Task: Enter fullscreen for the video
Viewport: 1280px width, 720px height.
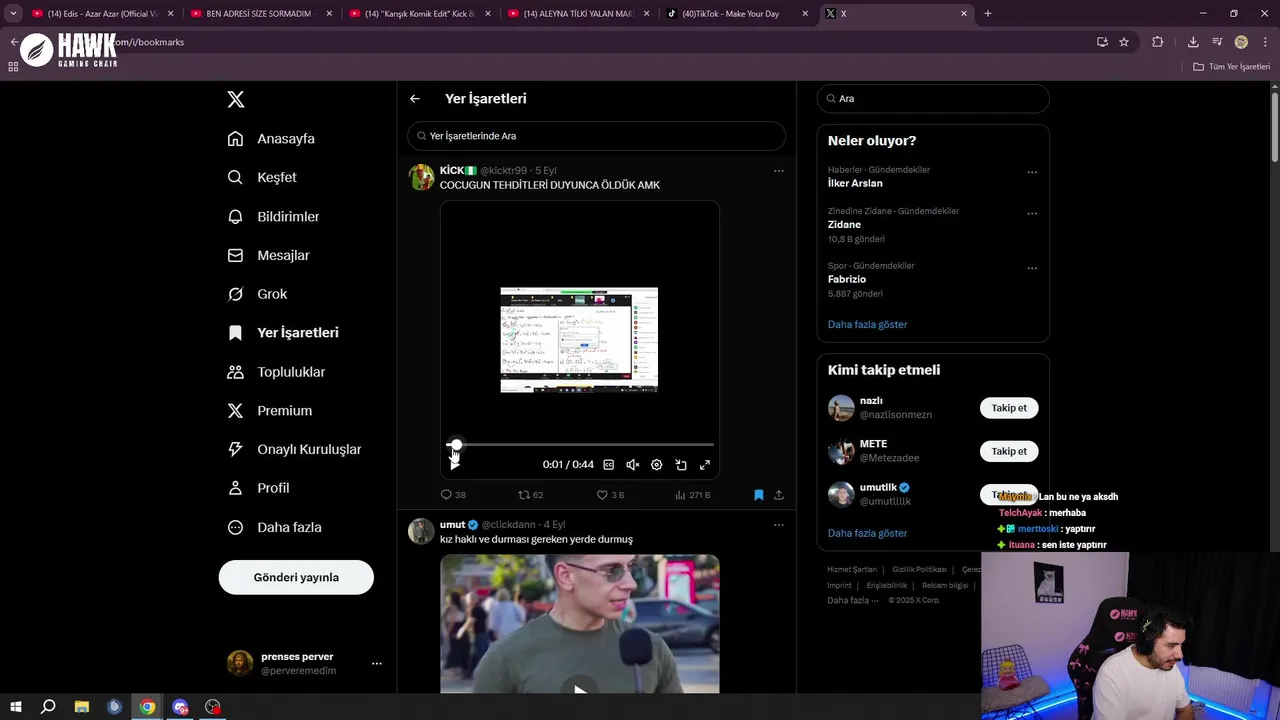Action: 705,465
